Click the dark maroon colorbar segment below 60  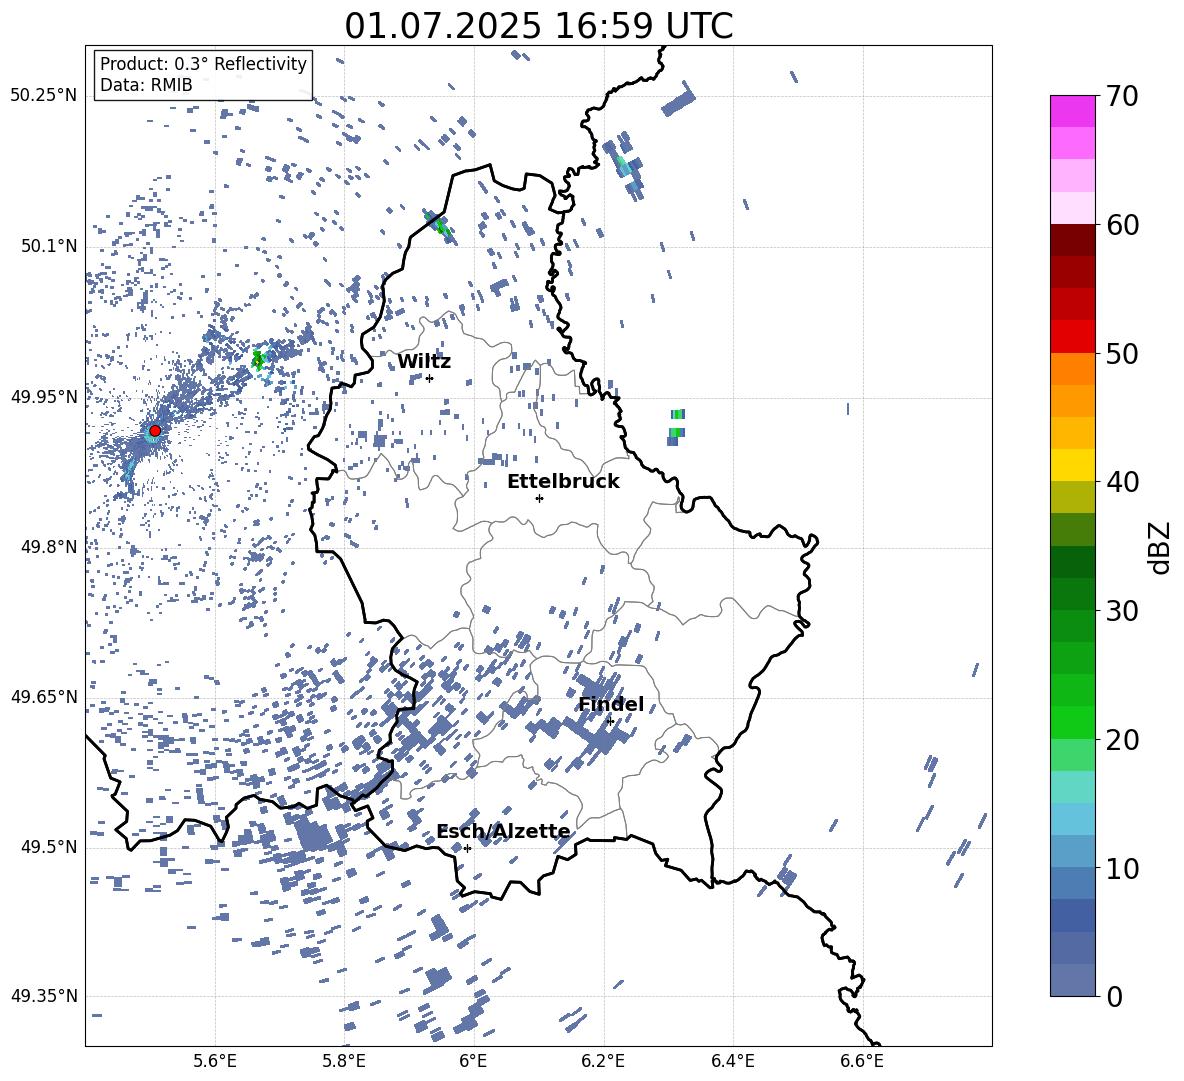point(1072,240)
